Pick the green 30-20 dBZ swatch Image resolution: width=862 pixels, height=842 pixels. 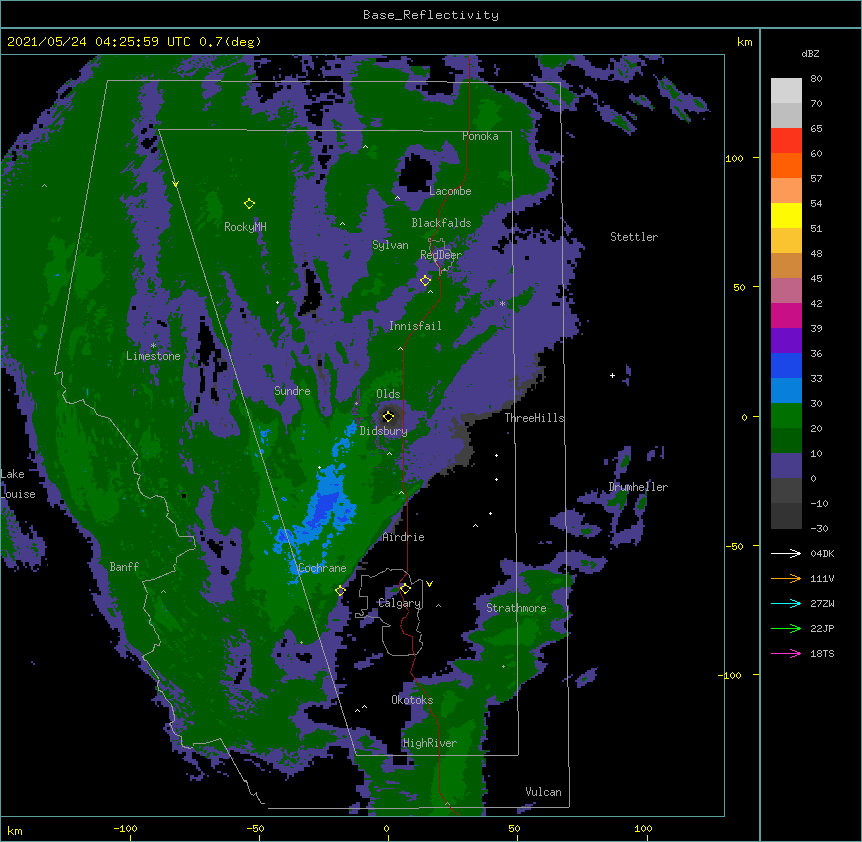(786, 416)
